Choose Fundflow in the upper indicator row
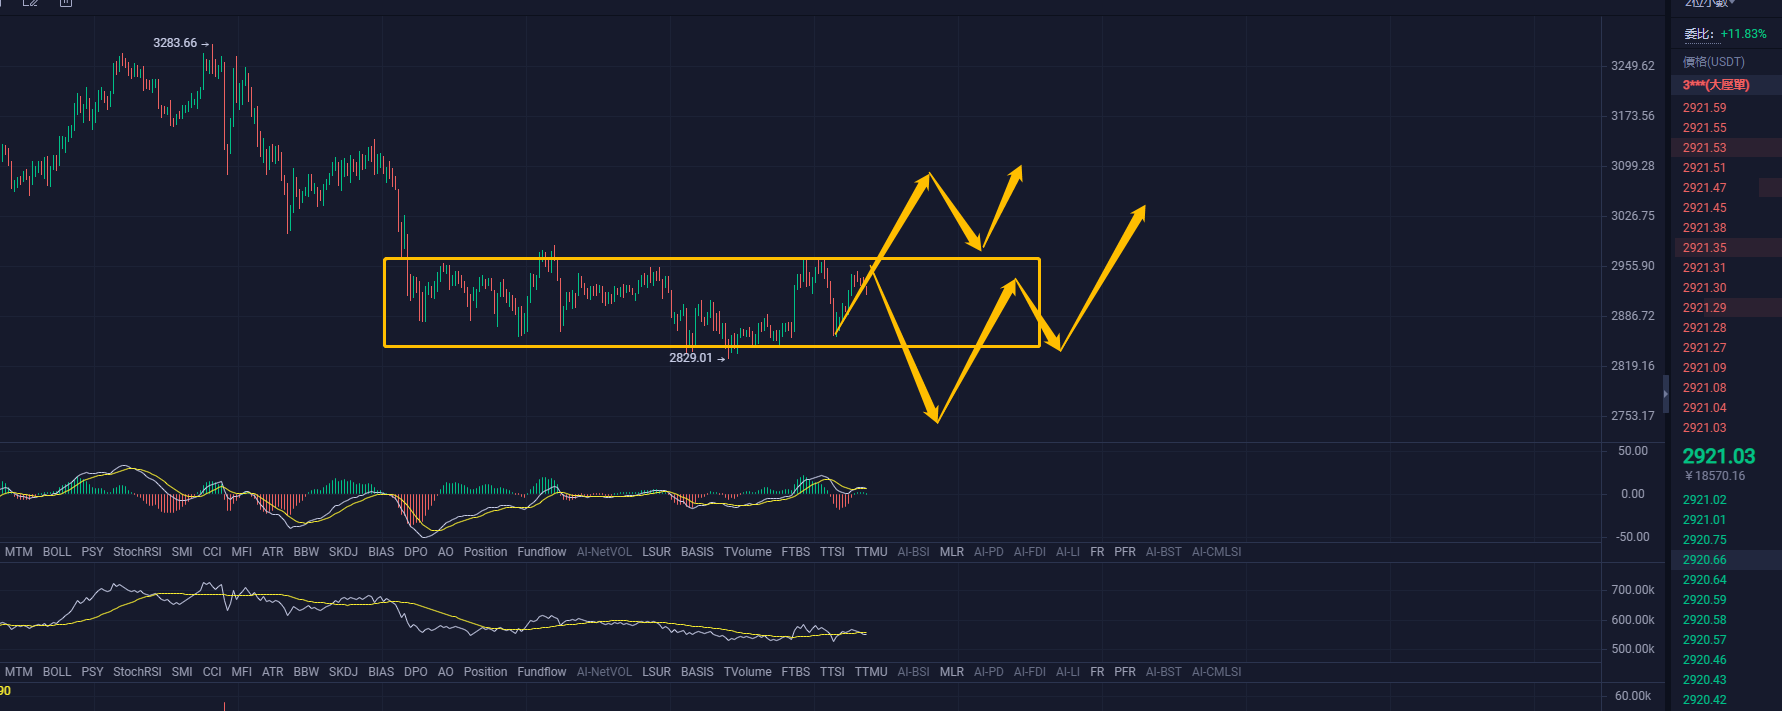 [541, 552]
